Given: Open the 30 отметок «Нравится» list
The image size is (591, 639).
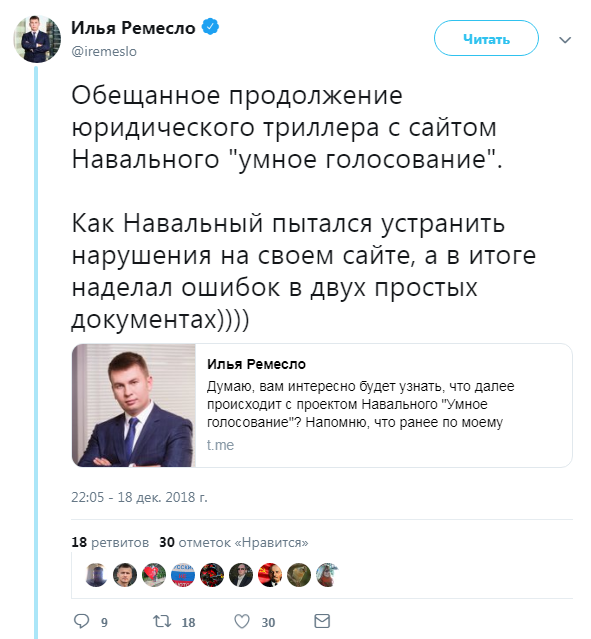Looking at the screenshot, I should (x=234, y=542).
